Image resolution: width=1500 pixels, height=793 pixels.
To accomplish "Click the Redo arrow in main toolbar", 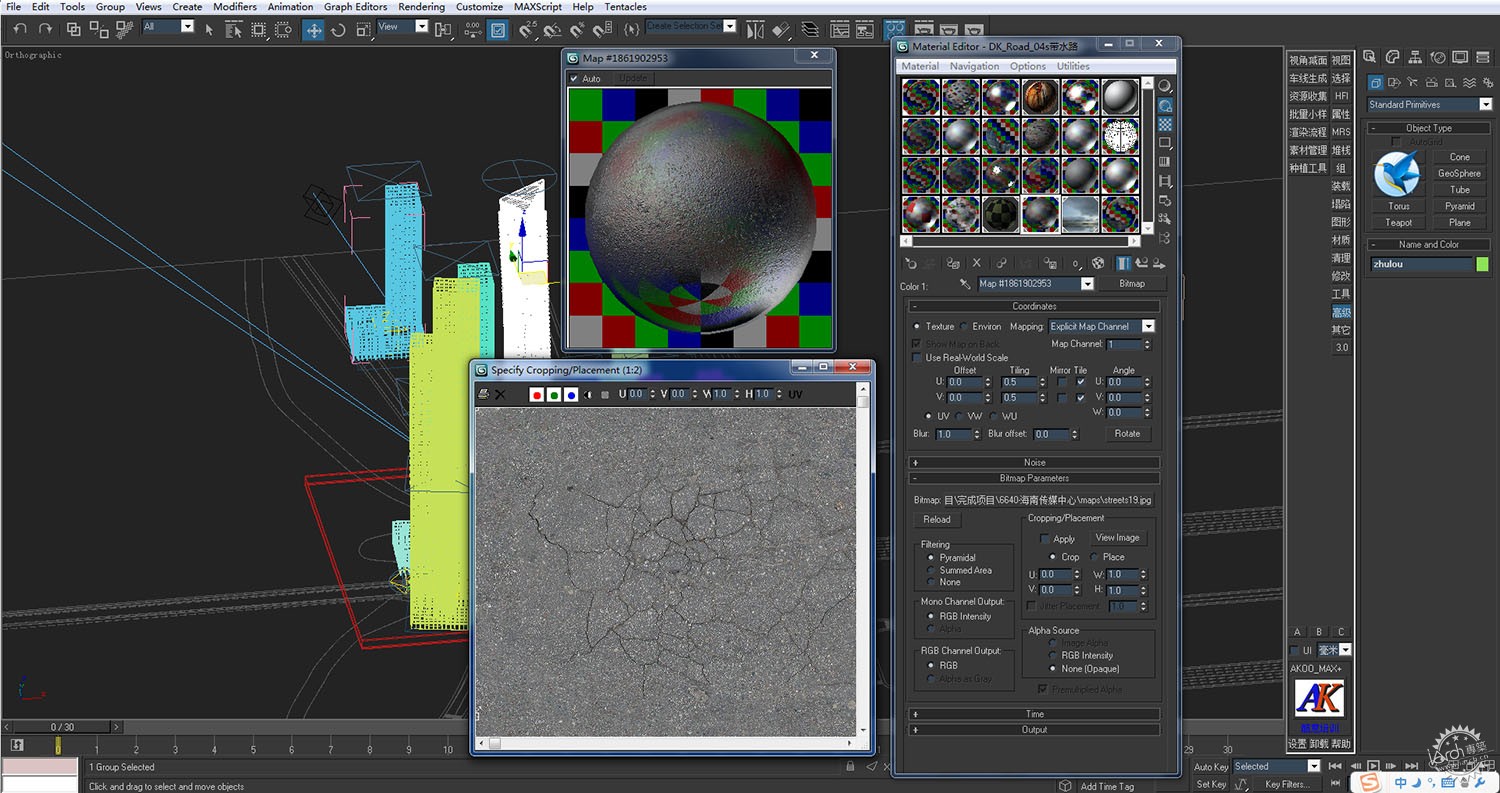I will point(45,30).
